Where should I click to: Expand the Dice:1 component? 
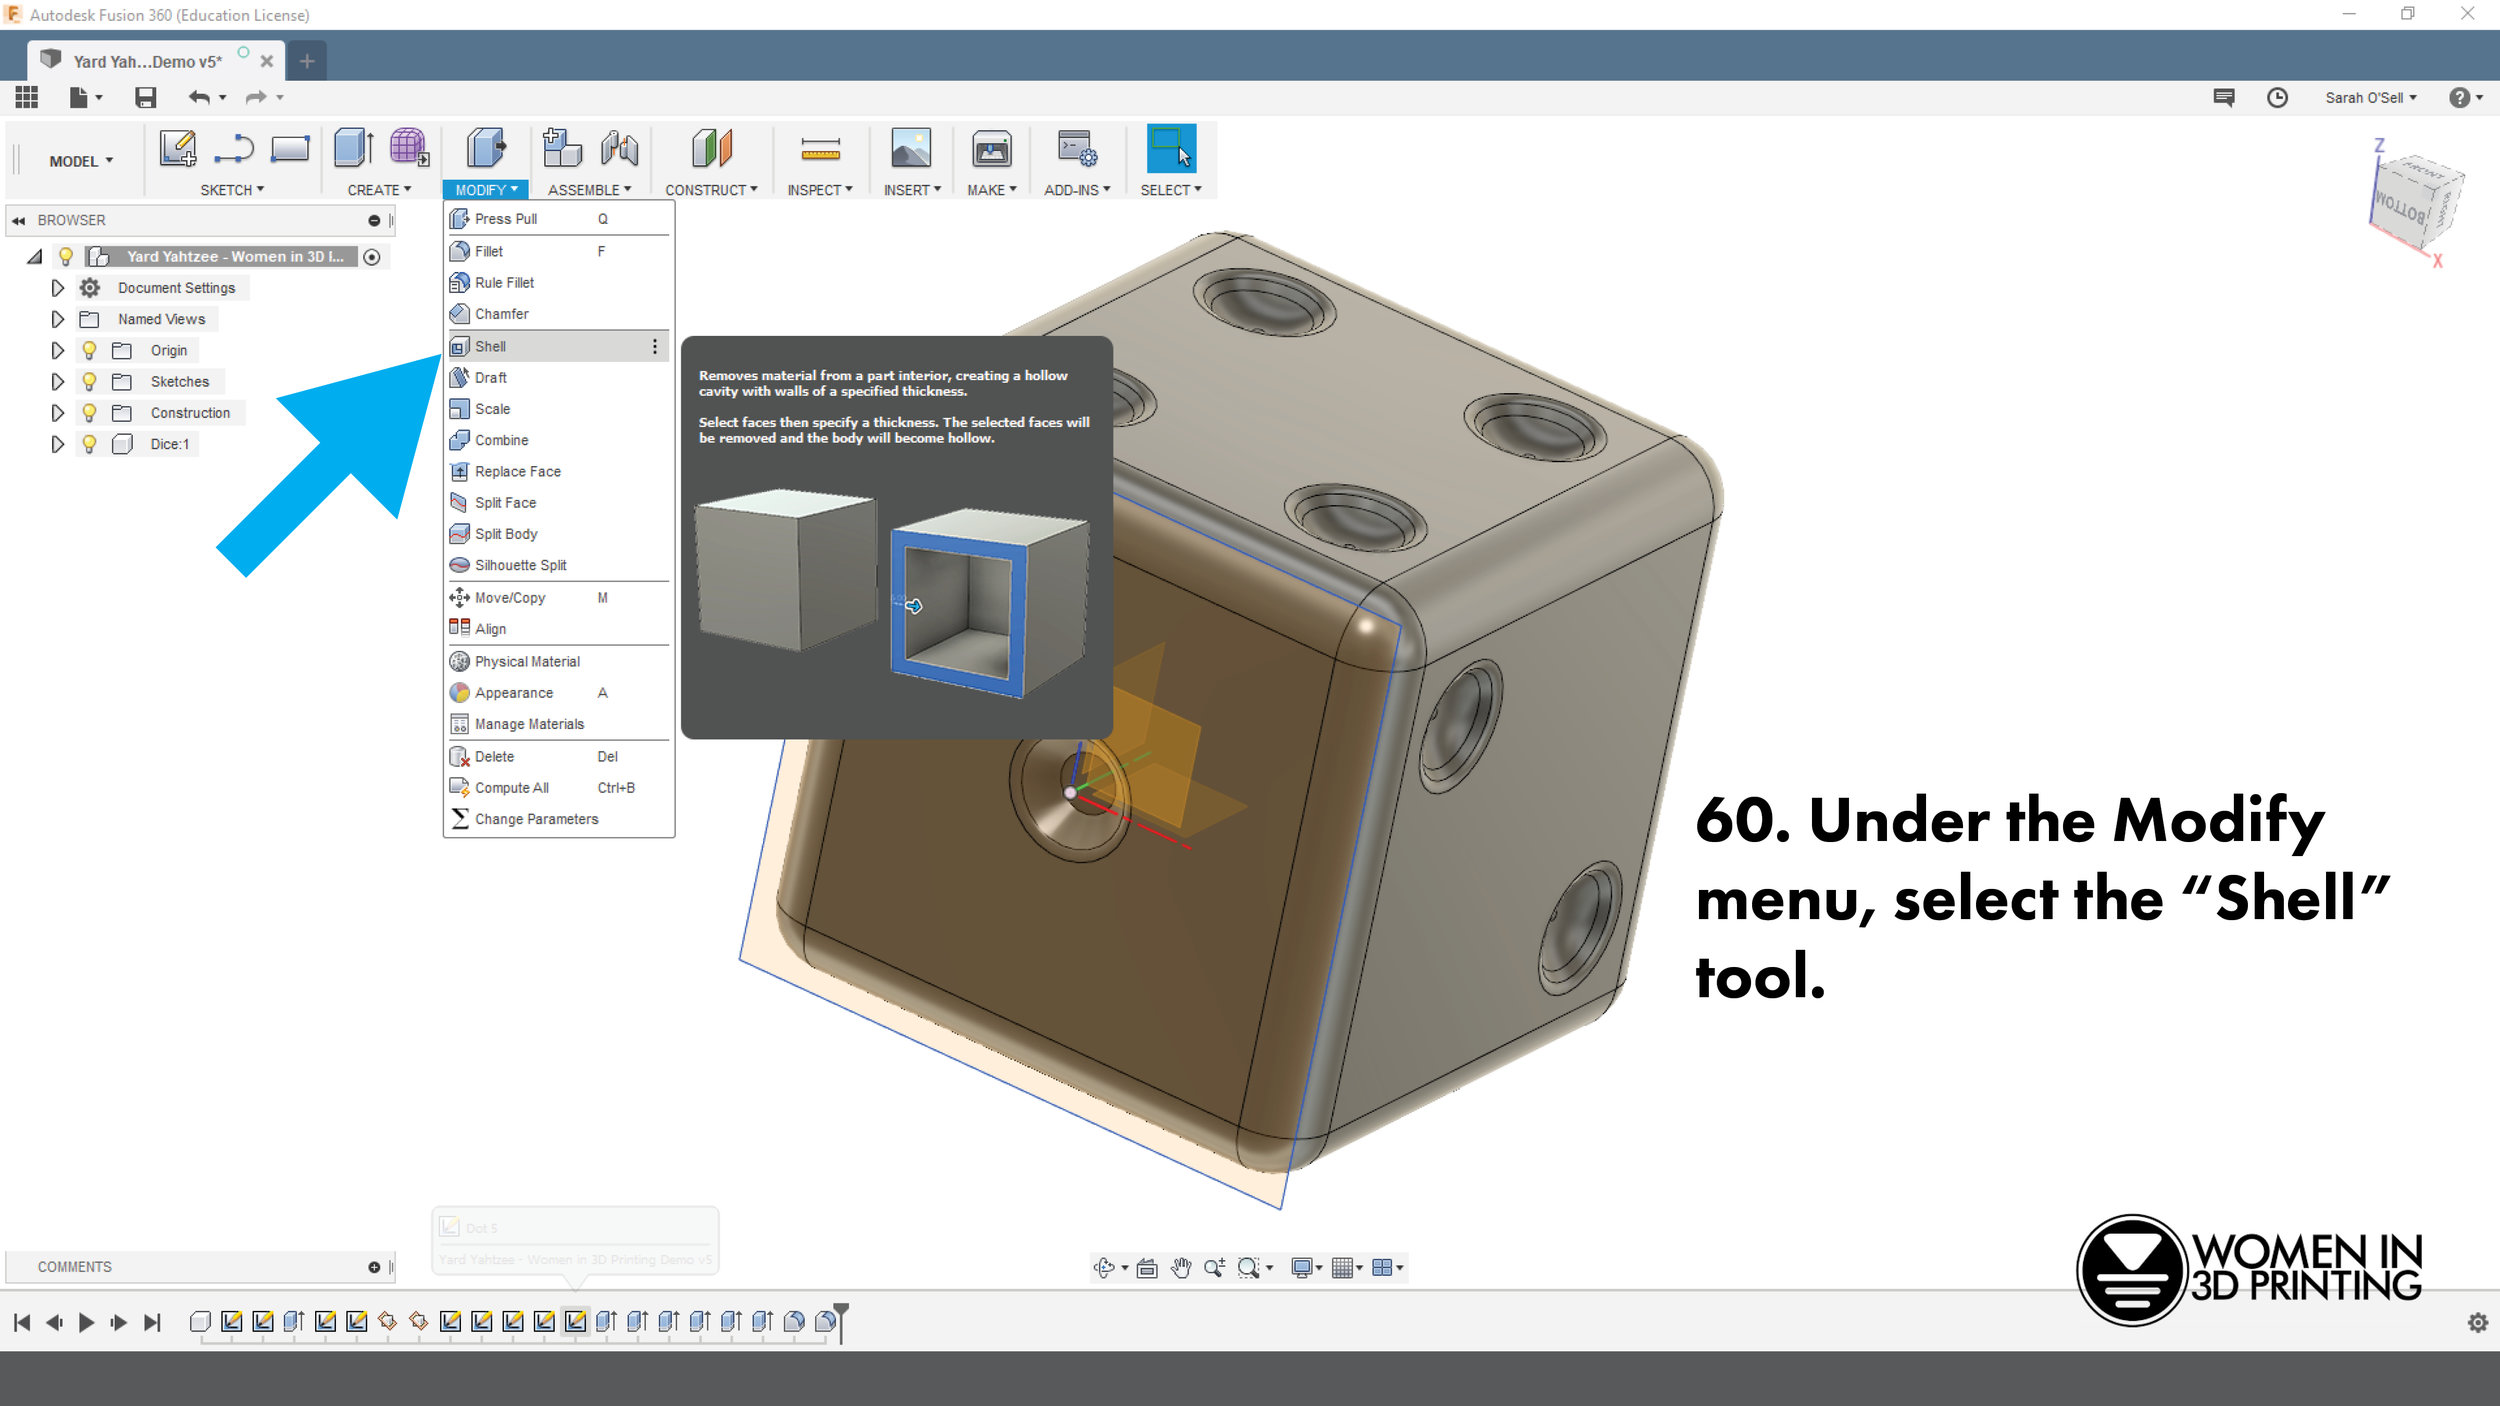pyautogui.click(x=58, y=444)
